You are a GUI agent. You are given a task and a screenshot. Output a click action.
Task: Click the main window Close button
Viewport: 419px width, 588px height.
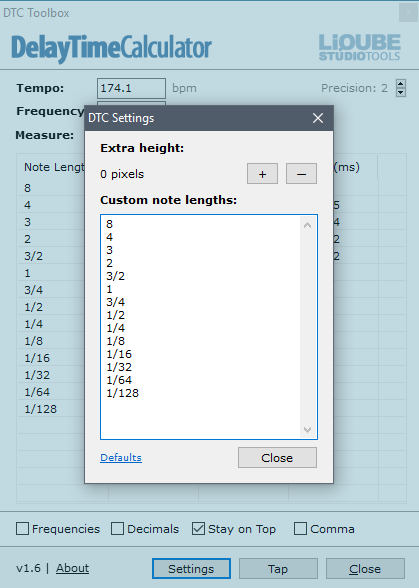365,568
